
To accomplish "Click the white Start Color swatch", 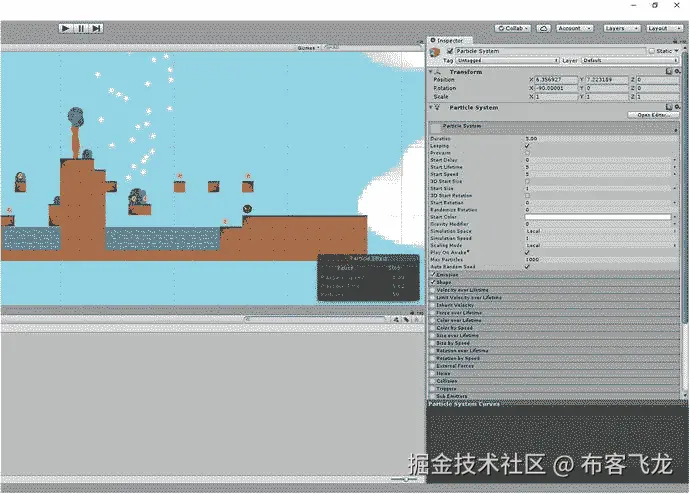I will (x=598, y=217).
